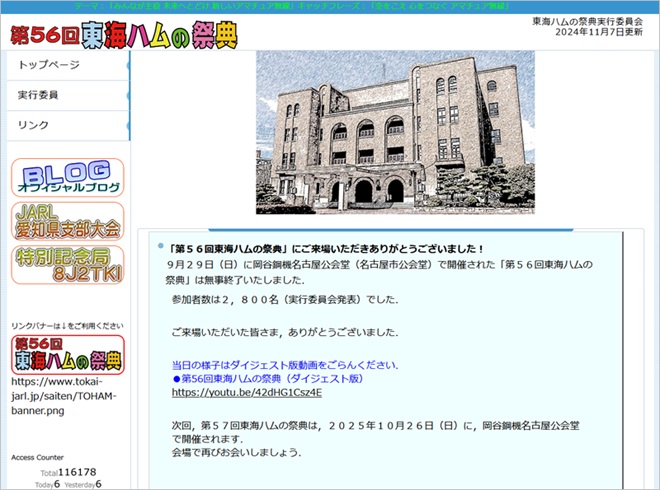Screen dimensions: 660x490
Task: Click the 第56回東海ハムの祭典 link banner in sidebar
Action: (68, 355)
